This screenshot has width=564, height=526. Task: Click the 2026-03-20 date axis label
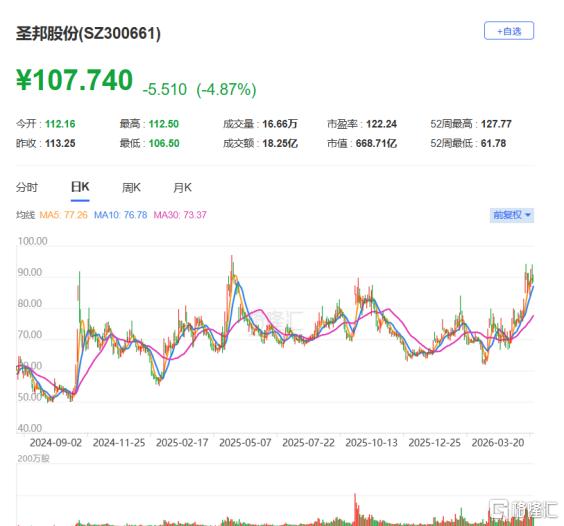pyautogui.click(x=498, y=443)
